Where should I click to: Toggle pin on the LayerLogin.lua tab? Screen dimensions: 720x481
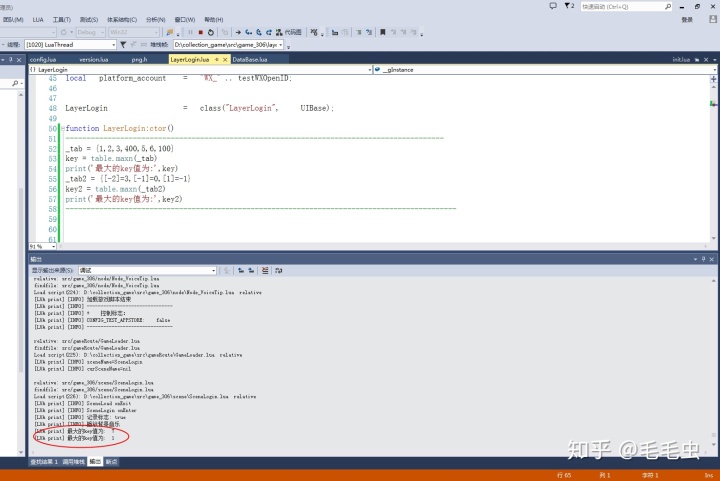[x=217, y=60]
